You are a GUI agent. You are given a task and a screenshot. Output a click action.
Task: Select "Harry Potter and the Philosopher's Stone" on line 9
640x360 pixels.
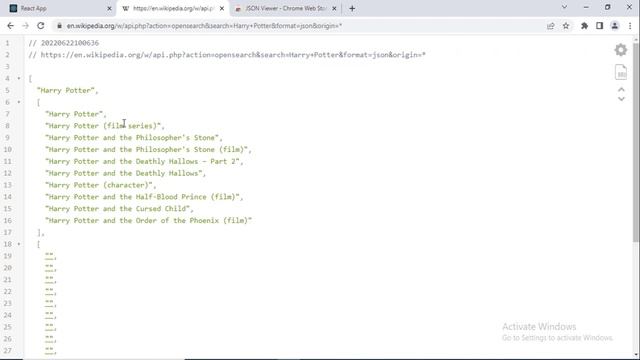tap(132, 138)
